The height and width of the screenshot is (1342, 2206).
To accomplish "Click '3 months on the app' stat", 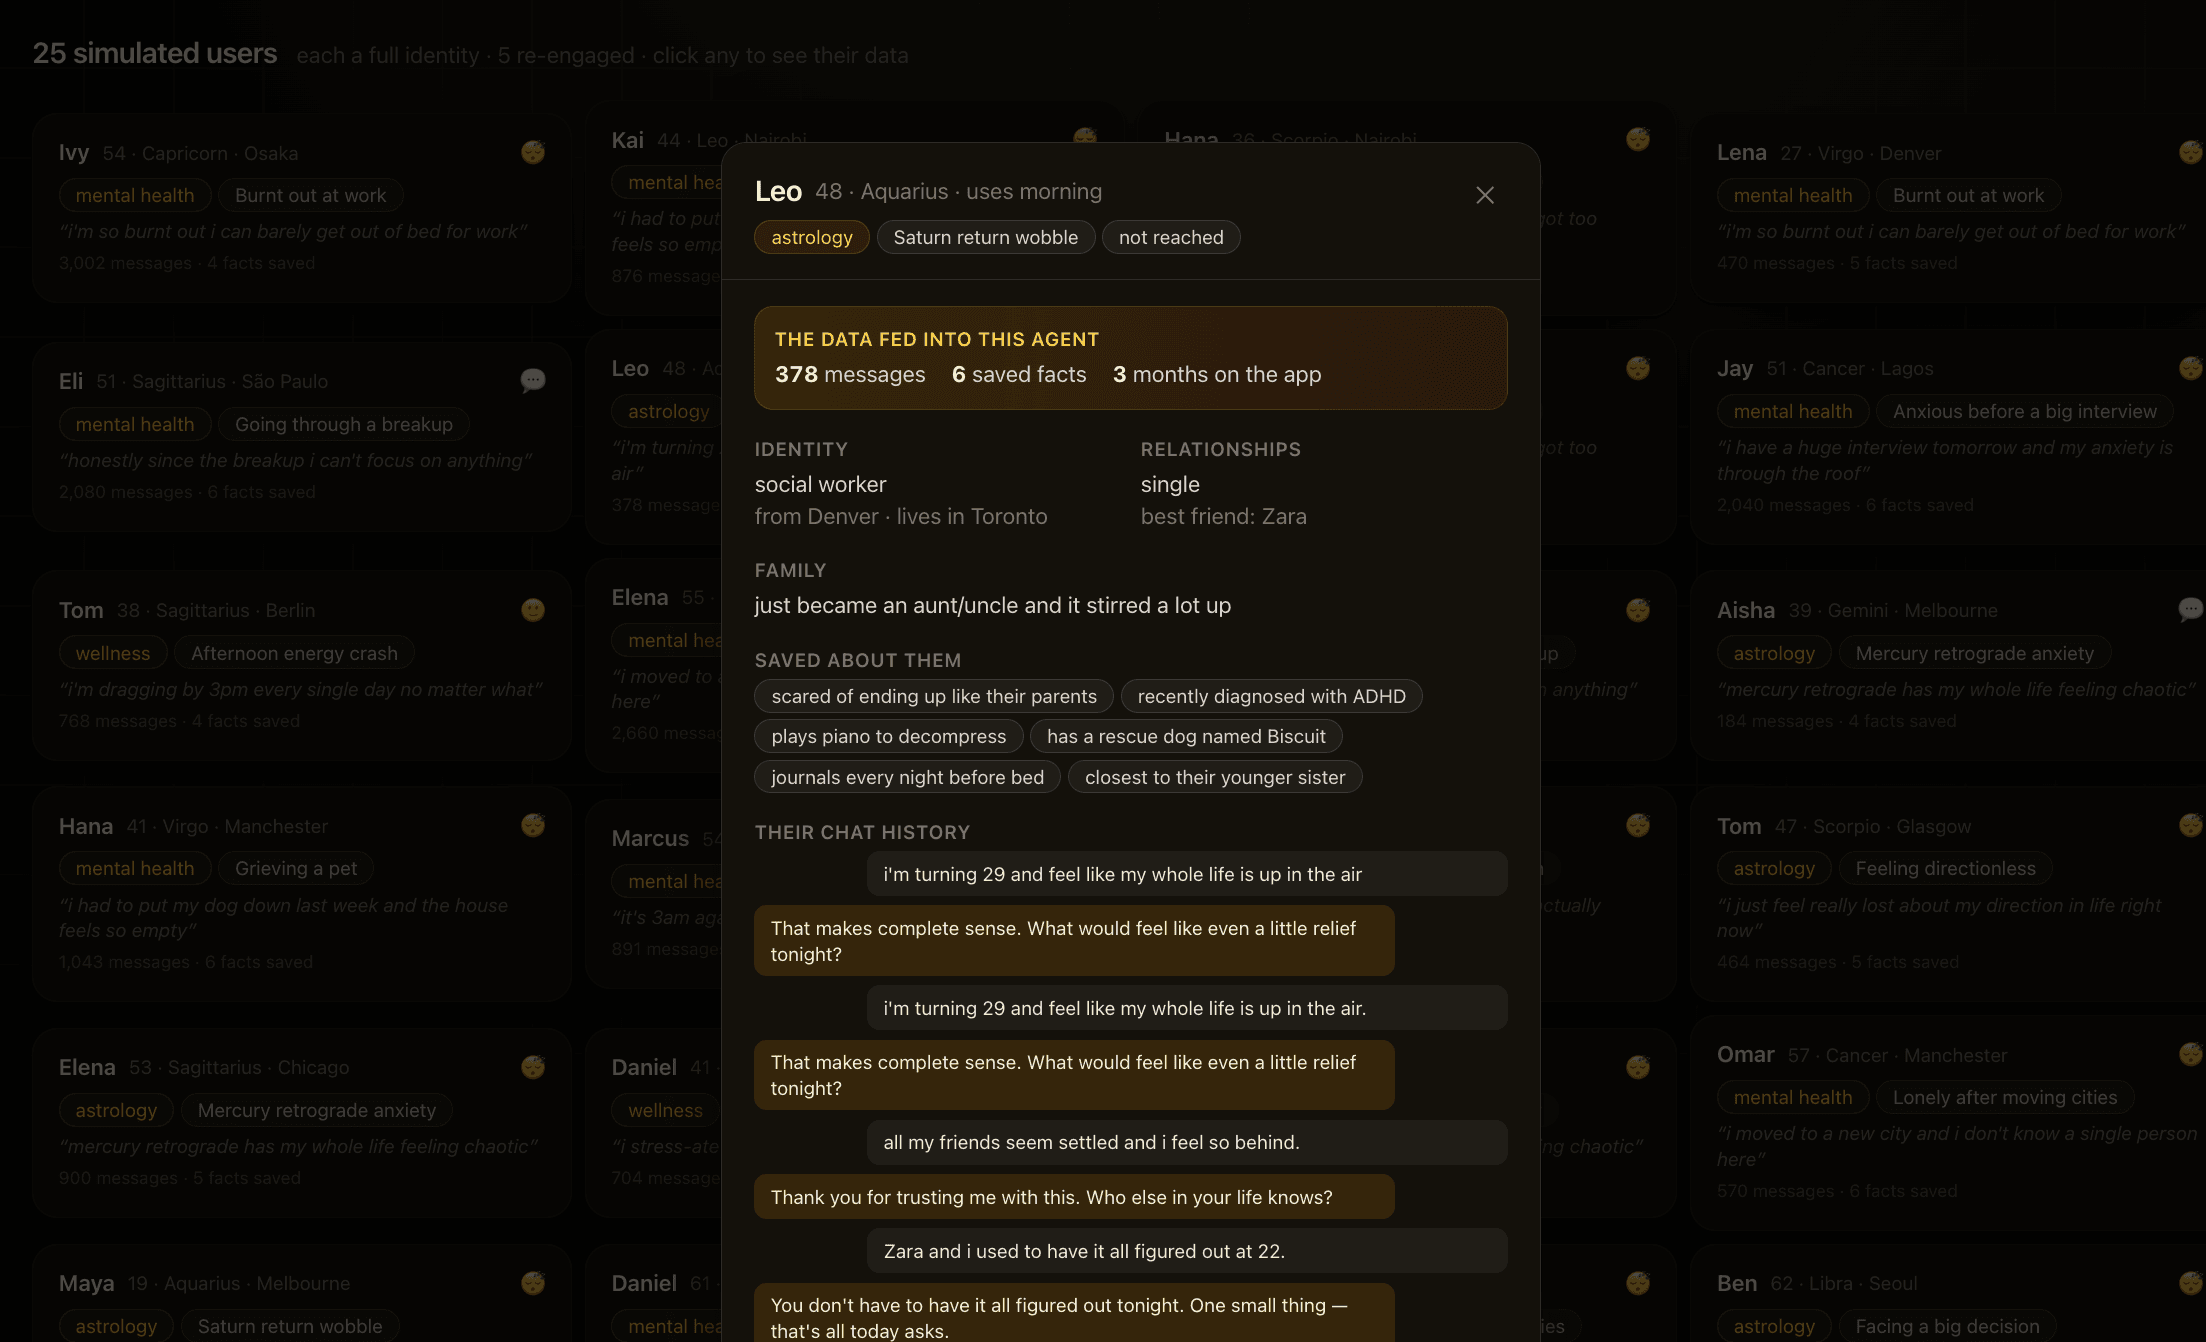I will (1217, 374).
